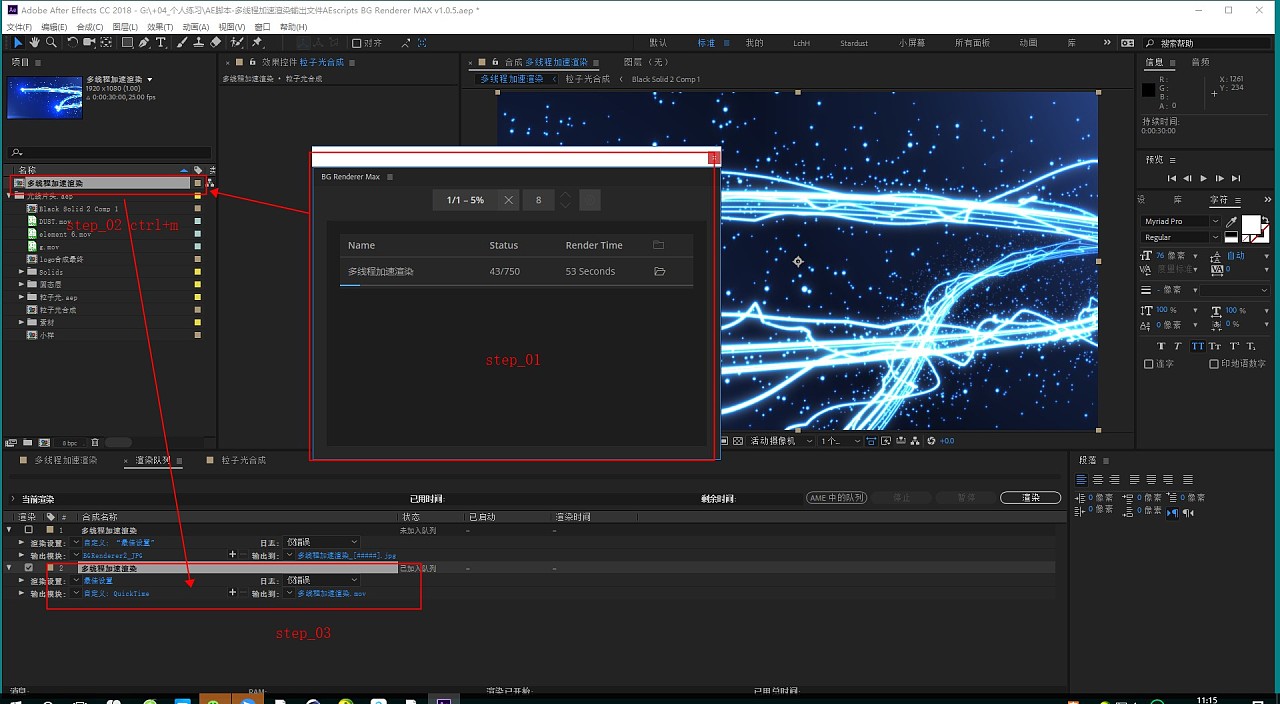Viewport: 1280px width, 704px height.
Task: Select the Rotation tool
Action: pyautogui.click(x=72, y=42)
